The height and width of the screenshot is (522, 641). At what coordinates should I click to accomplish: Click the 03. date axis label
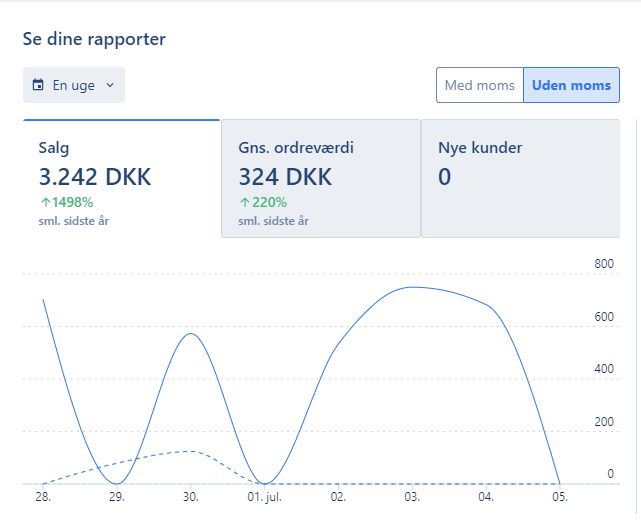[x=413, y=496]
